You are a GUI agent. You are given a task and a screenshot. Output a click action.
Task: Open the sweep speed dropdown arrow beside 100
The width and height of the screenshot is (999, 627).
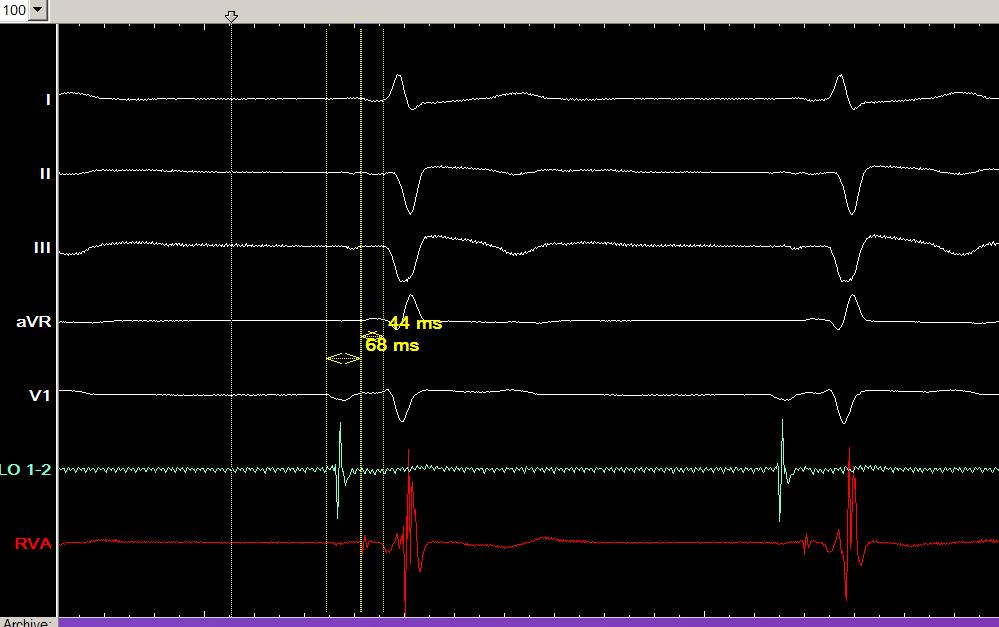(38, 10)
